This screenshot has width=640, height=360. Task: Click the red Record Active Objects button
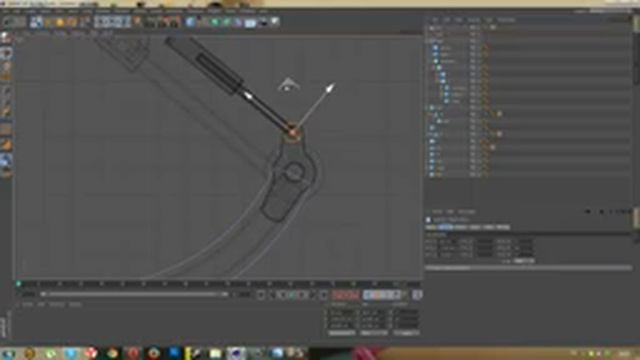[336, 295]
